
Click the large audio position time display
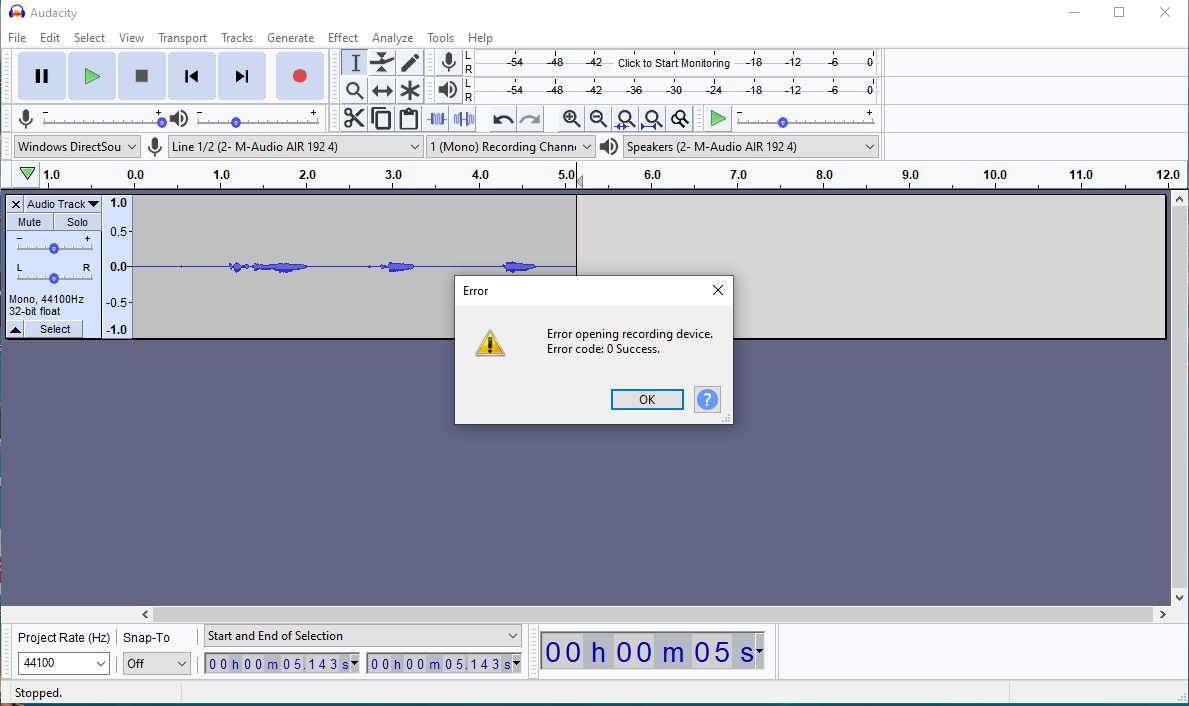[x=651, y=652]
